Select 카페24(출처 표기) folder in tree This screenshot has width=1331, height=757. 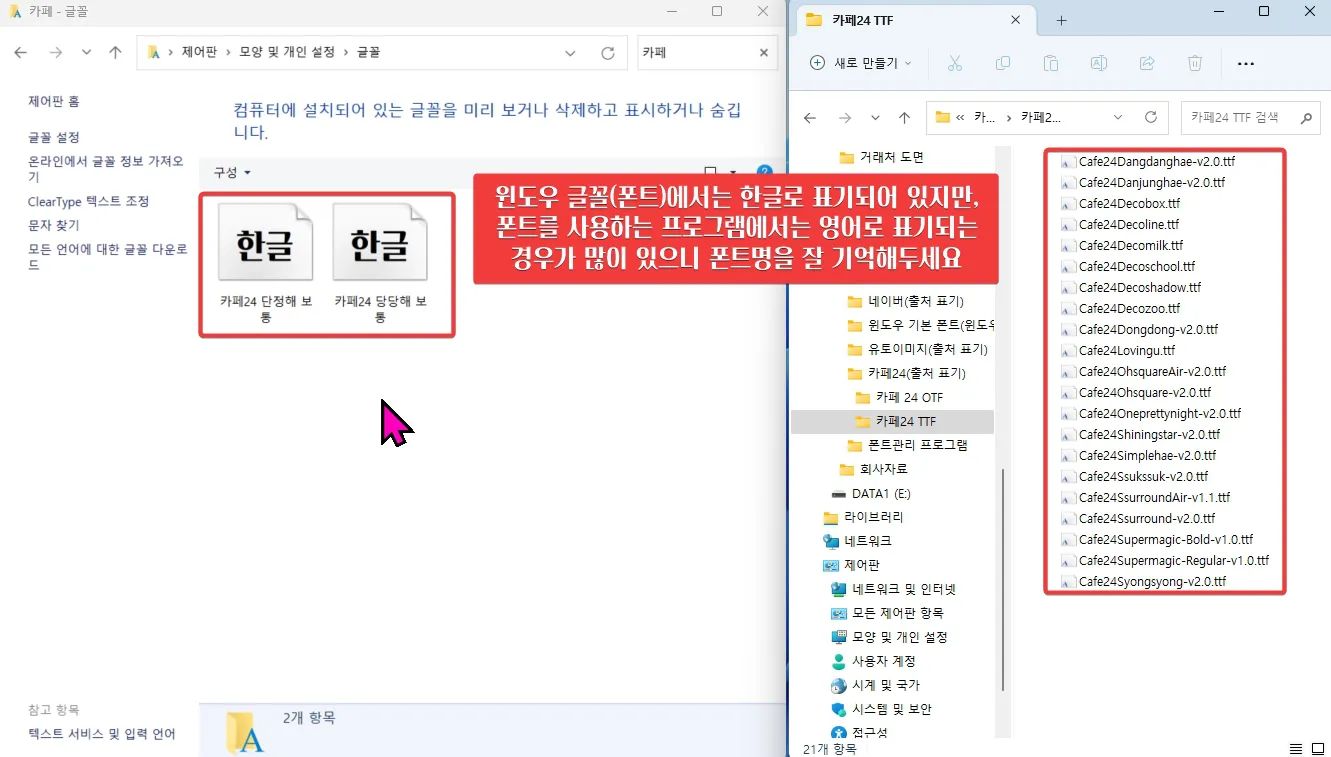pos(905,373)
